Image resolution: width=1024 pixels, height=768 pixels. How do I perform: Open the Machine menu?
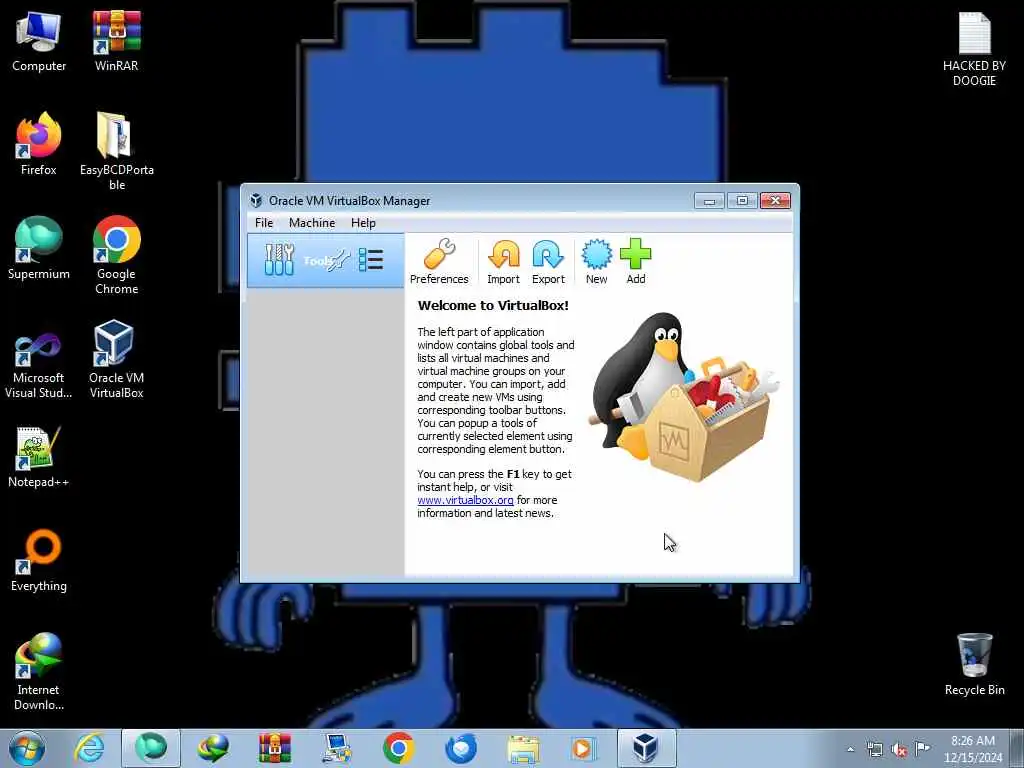click(312, 223)
